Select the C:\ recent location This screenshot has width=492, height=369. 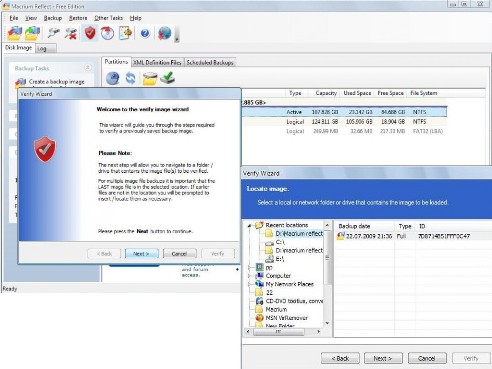point(280,242)
